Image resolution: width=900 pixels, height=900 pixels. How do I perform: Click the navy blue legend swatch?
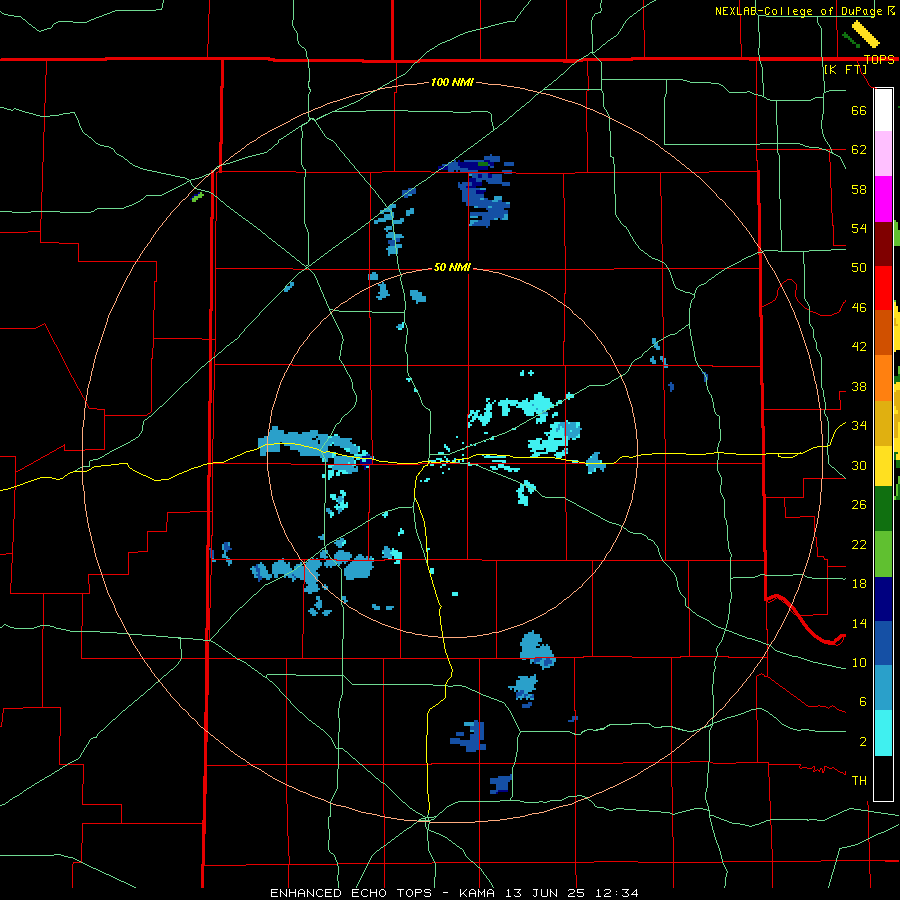(883, 599)
